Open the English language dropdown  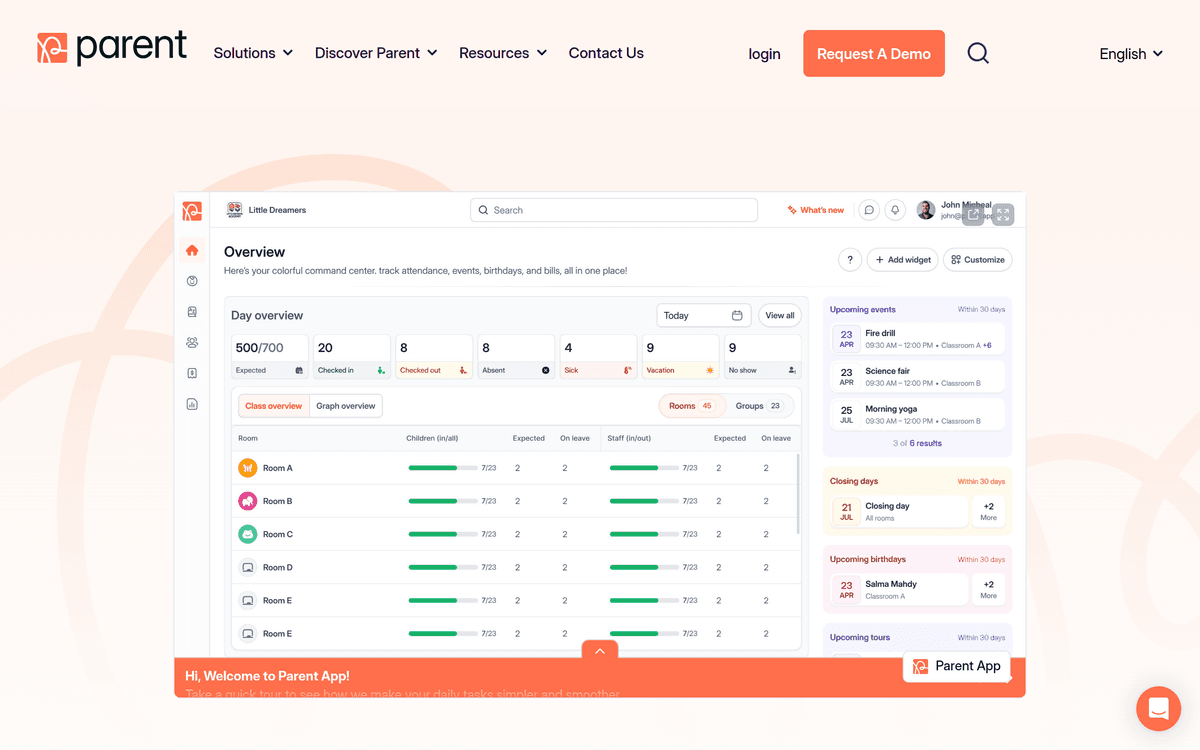(x=1131, y=54)
